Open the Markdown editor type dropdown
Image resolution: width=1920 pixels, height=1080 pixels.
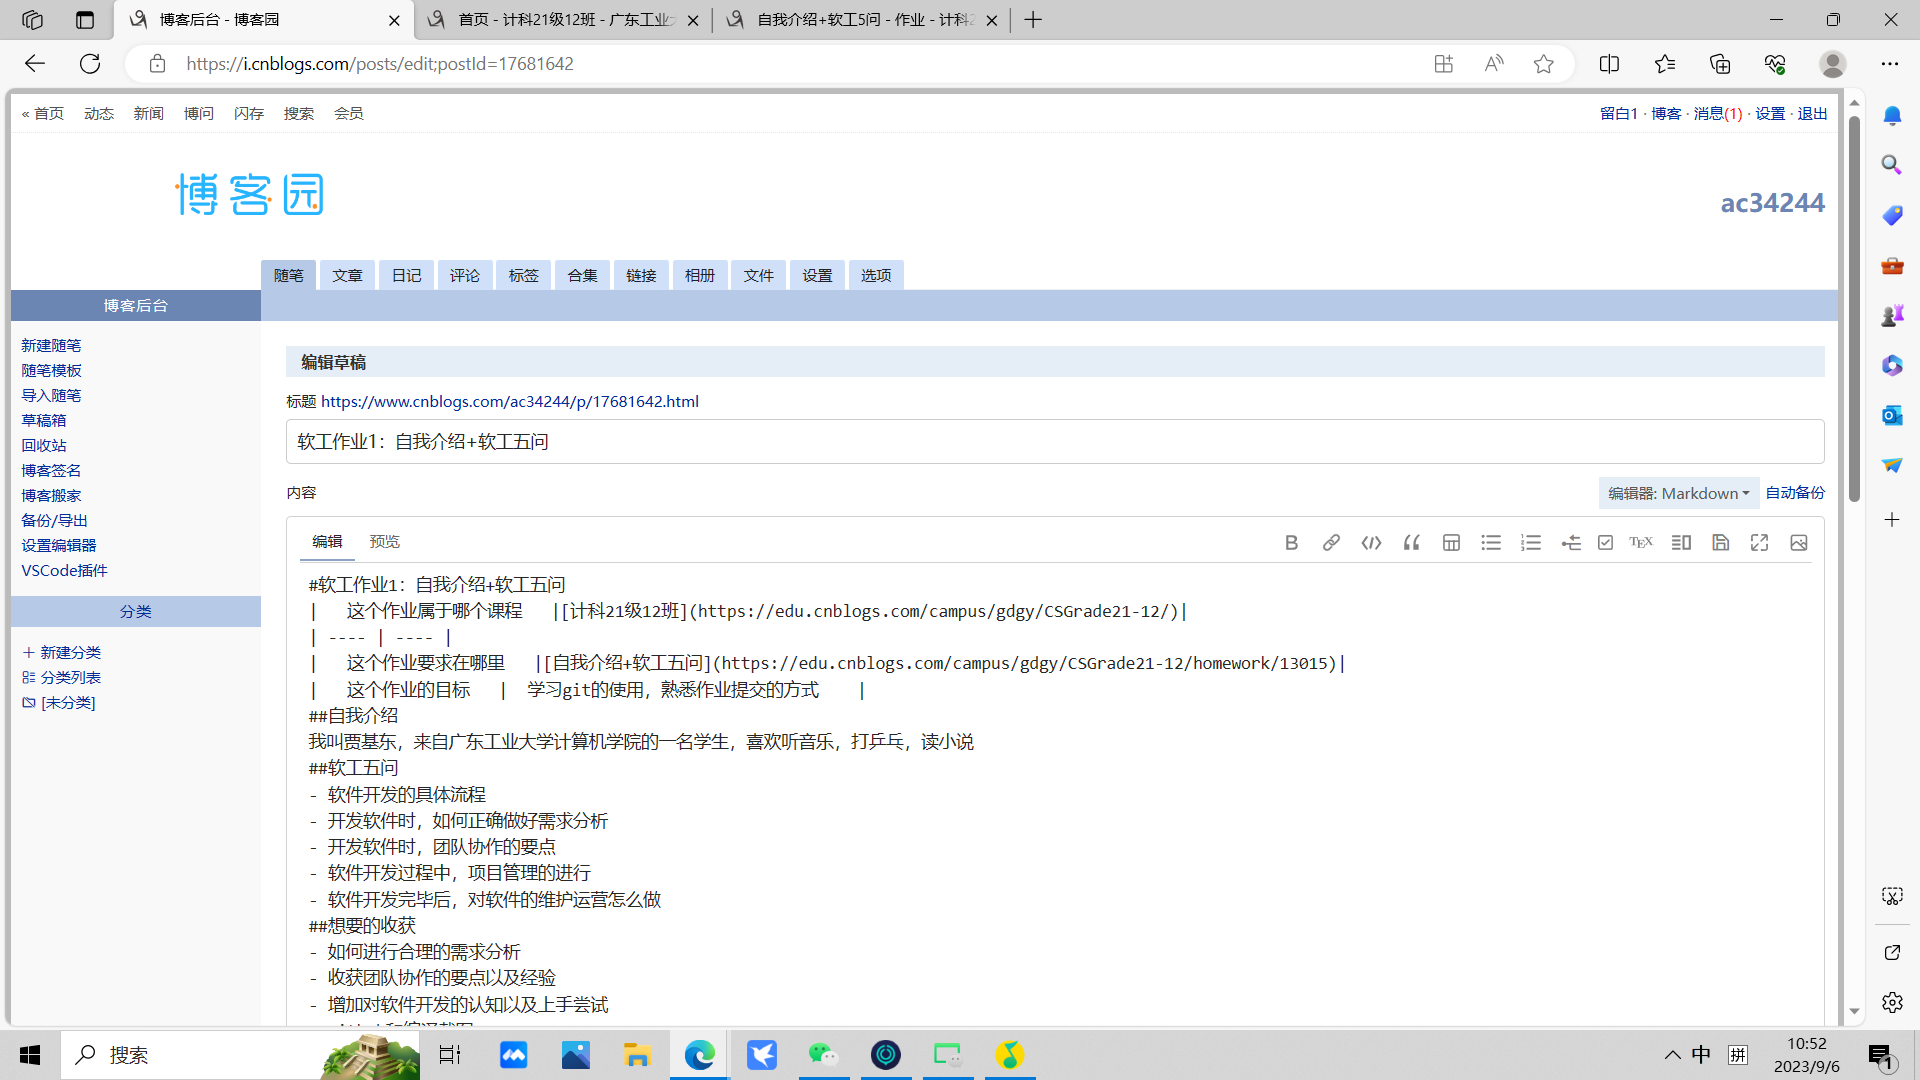[x=1678, y=493]
